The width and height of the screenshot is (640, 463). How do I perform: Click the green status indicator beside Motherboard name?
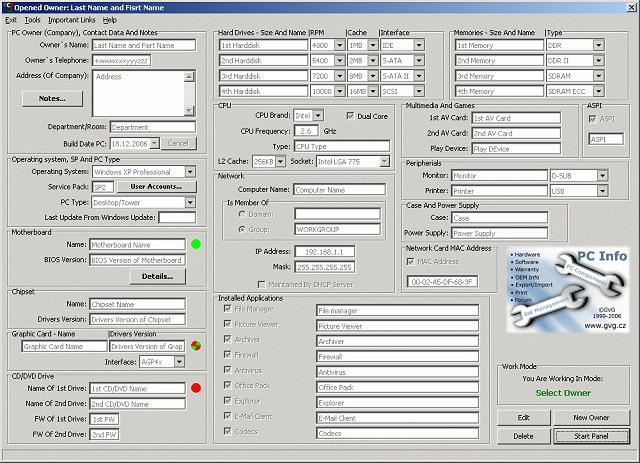click(196, 243)
